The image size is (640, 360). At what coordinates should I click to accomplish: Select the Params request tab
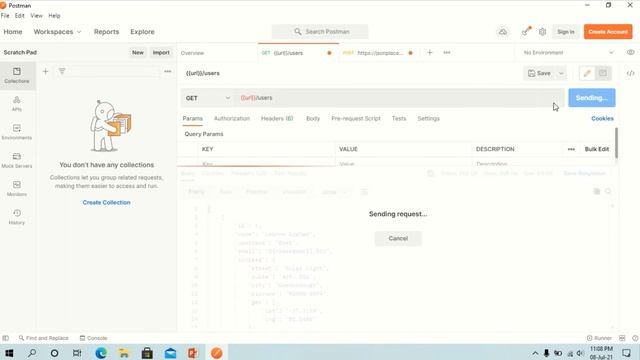click(193, 118)
